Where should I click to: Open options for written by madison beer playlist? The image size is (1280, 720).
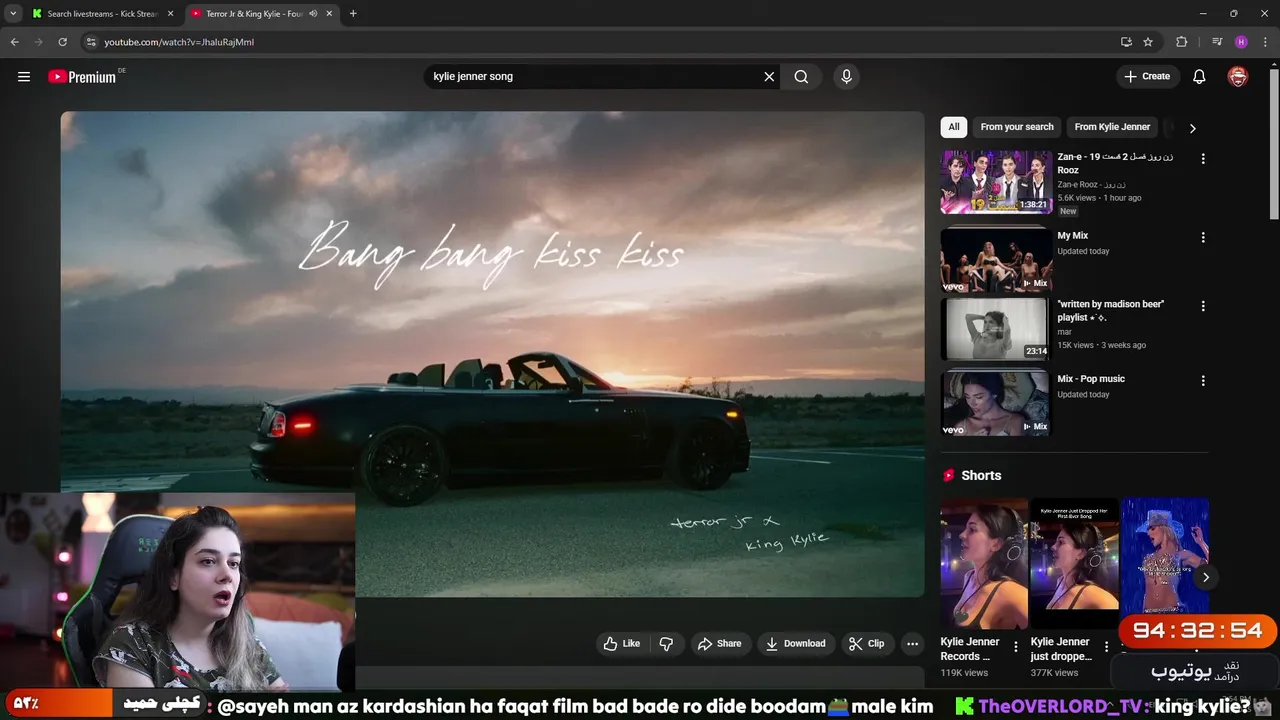tap(1203, 306)
